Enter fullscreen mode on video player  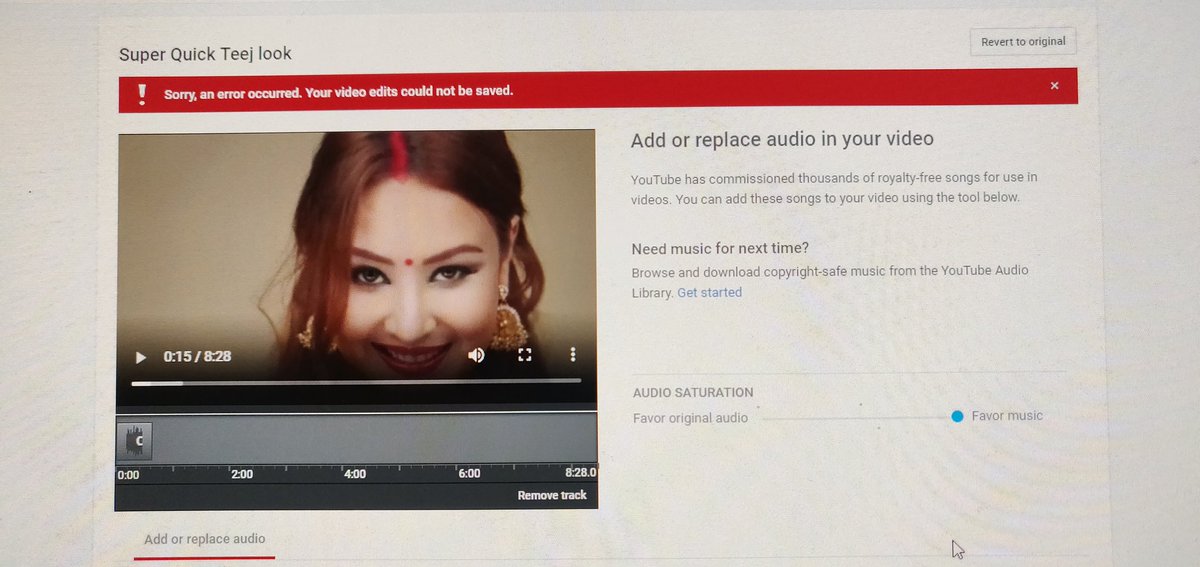[x=524, y=355]
